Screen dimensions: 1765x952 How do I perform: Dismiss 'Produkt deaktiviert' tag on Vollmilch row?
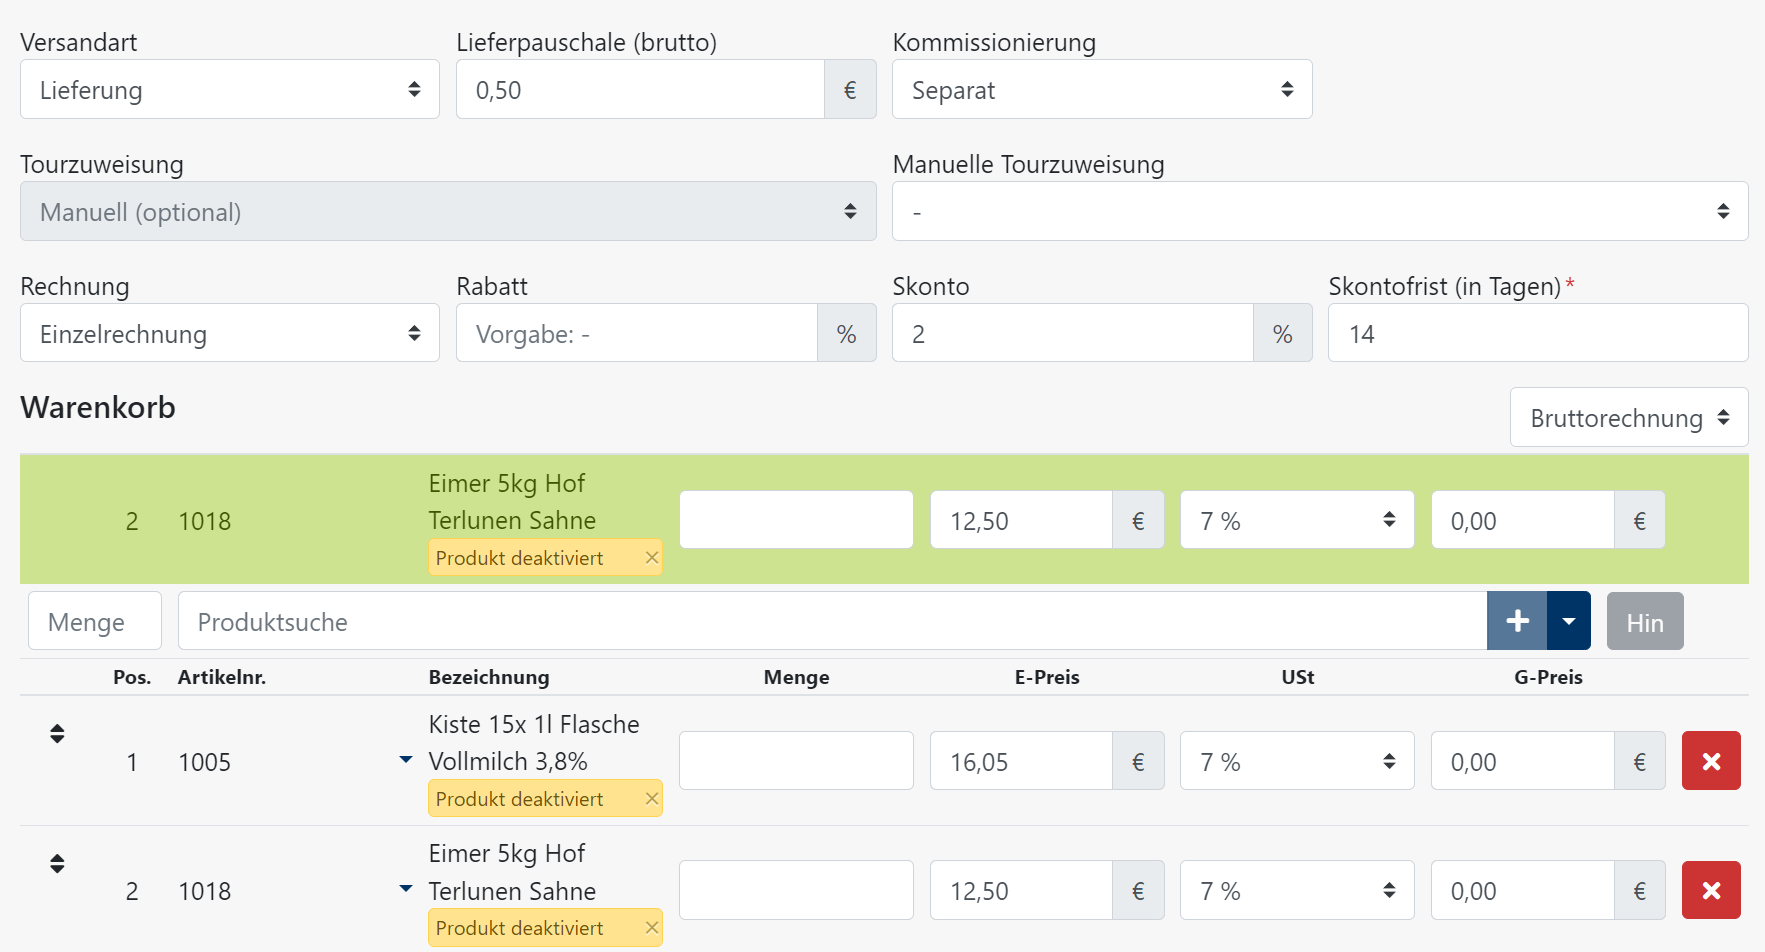[x=651, y=799]
